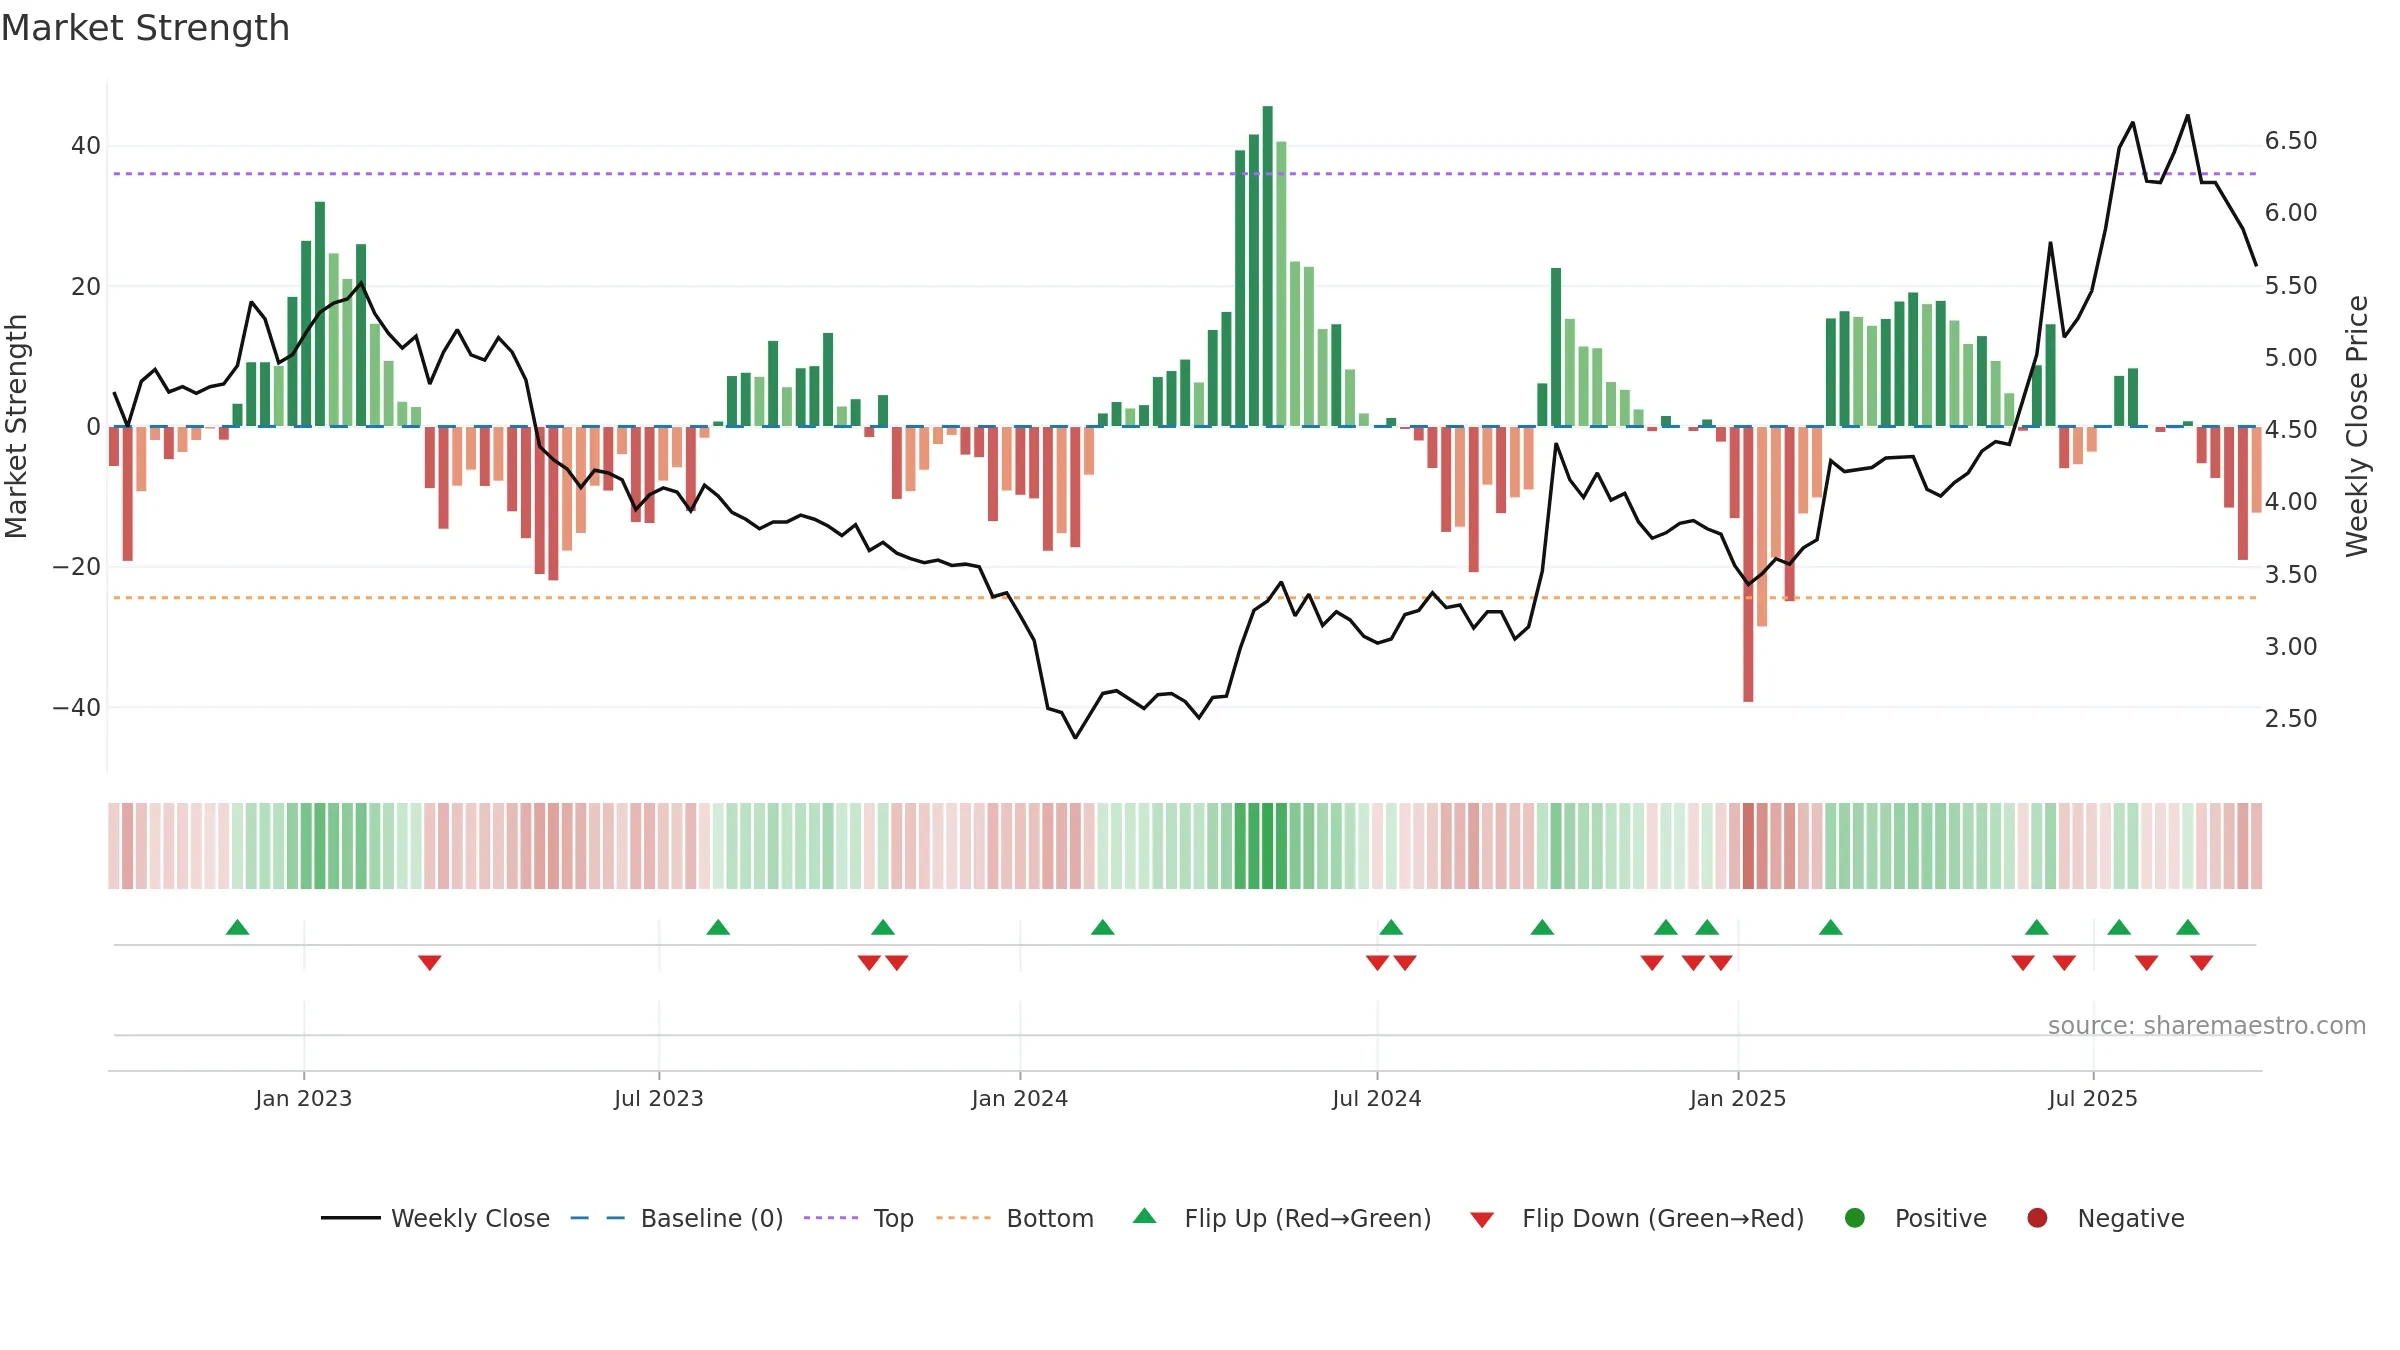
Task: Click the Weekly Close Price axis title
Action: (x=2357, y=426)
